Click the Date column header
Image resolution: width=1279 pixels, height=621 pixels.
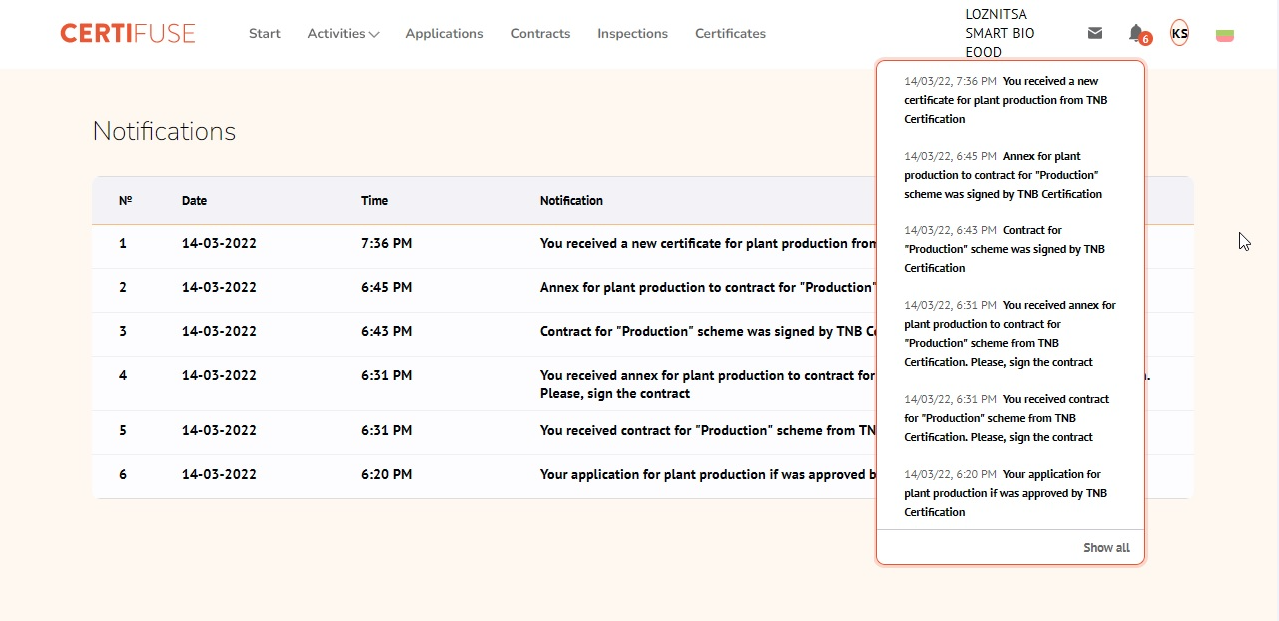pos(194,201)
